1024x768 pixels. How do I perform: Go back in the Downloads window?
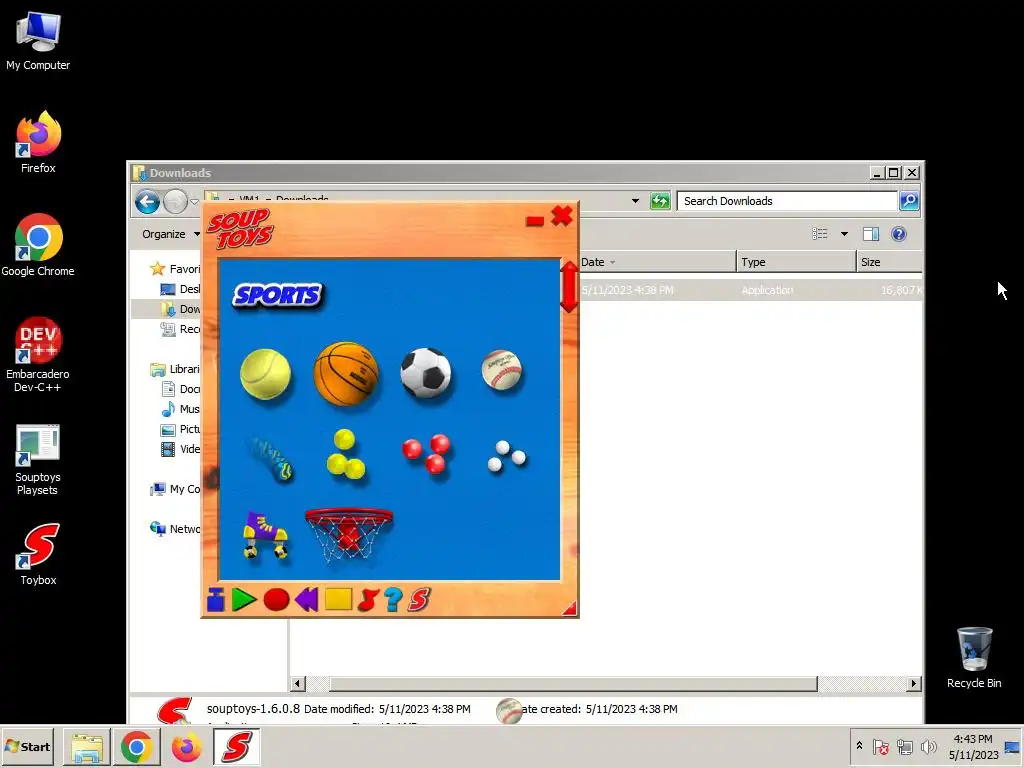[x=148, y=202]
